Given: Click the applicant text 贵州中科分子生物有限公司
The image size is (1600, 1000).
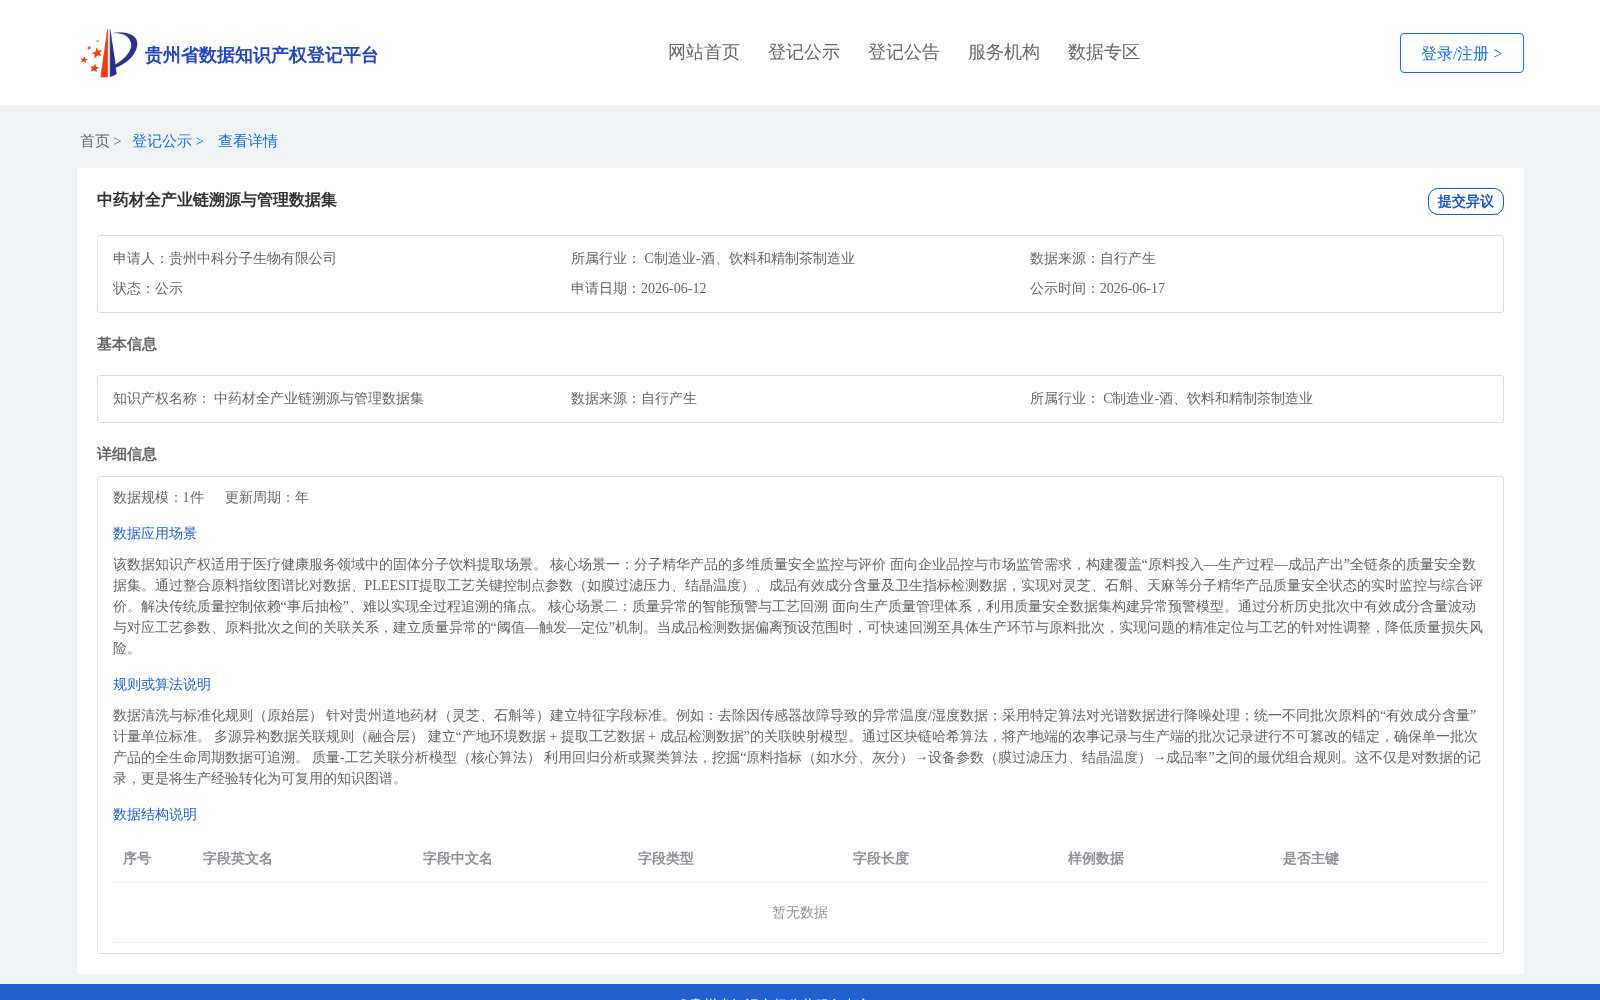Looking at the screenshot, I should 253,258.
